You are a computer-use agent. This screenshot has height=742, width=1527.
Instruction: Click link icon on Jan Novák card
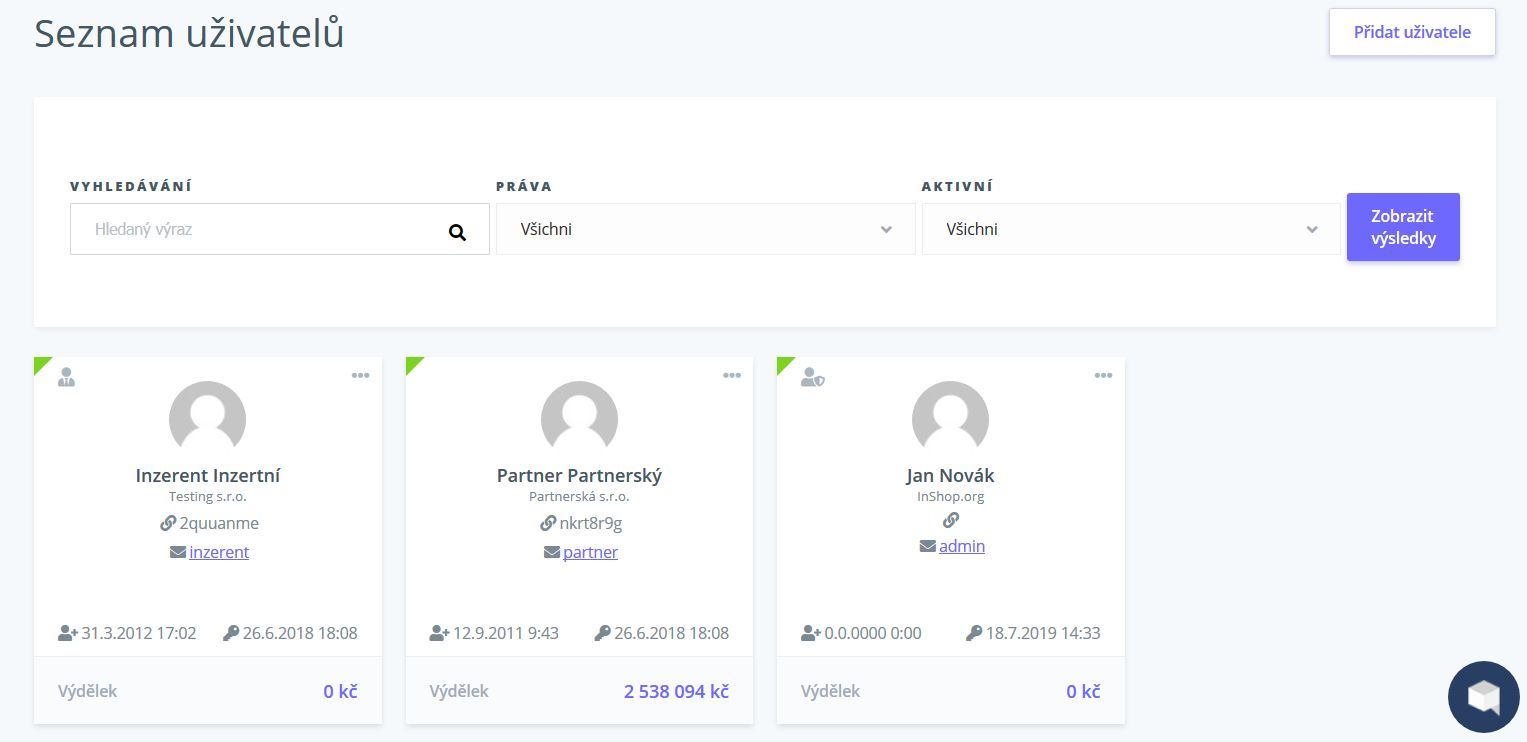[951, 520]
